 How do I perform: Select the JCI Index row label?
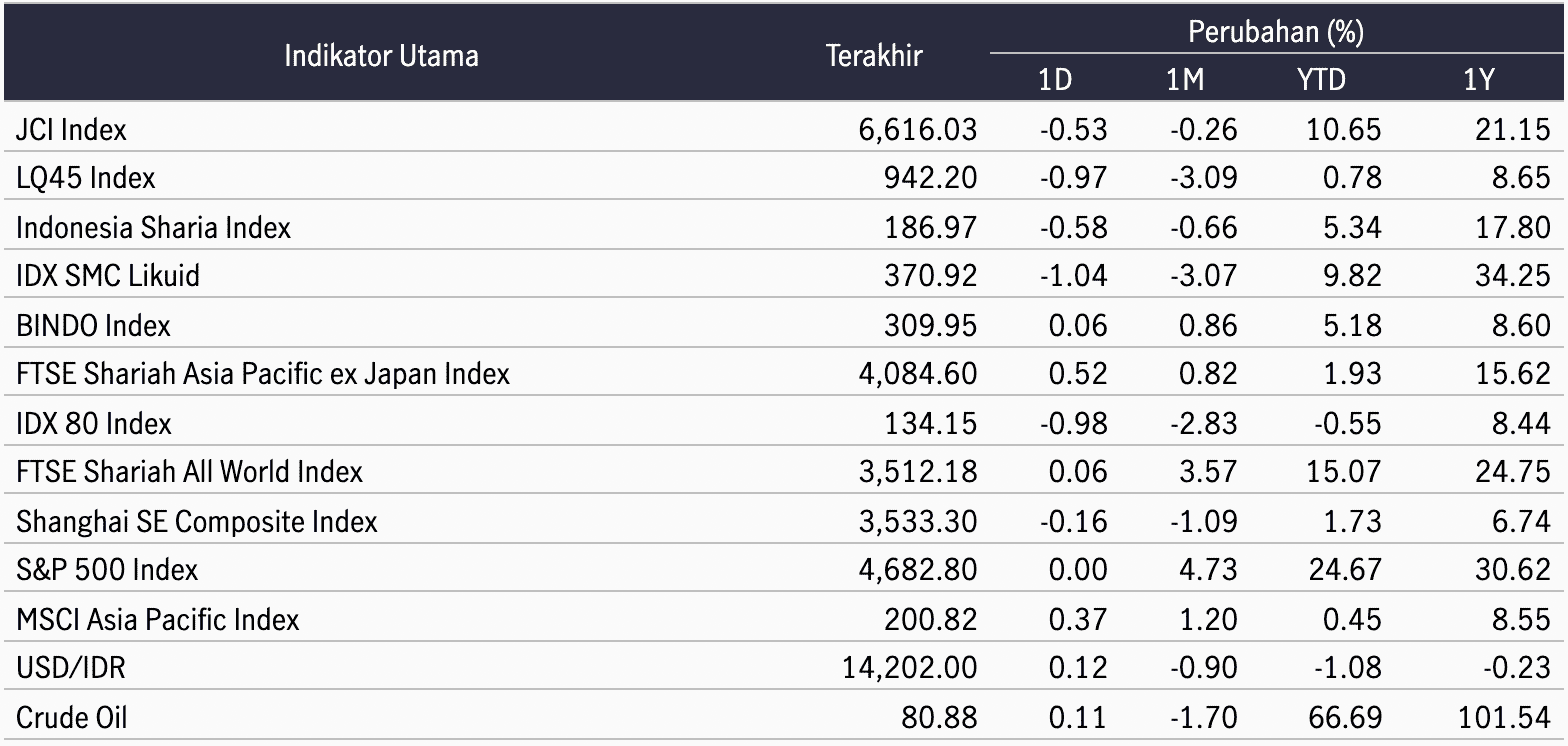click(72, 129)
